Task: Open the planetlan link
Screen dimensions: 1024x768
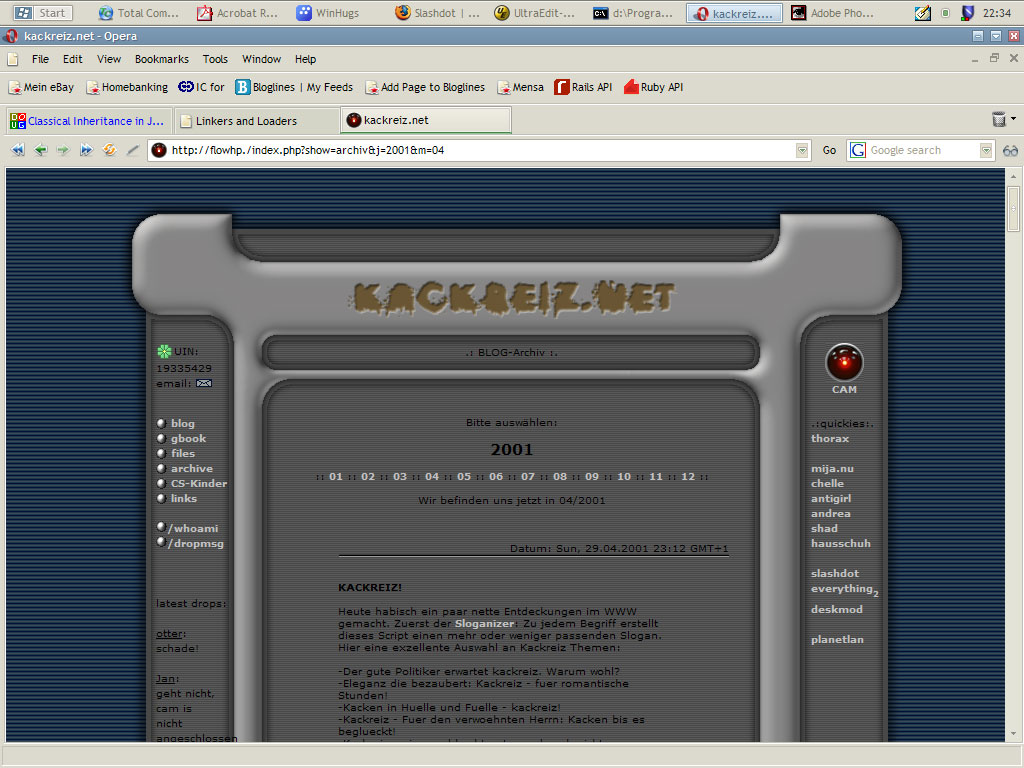Action: [837, 639]
